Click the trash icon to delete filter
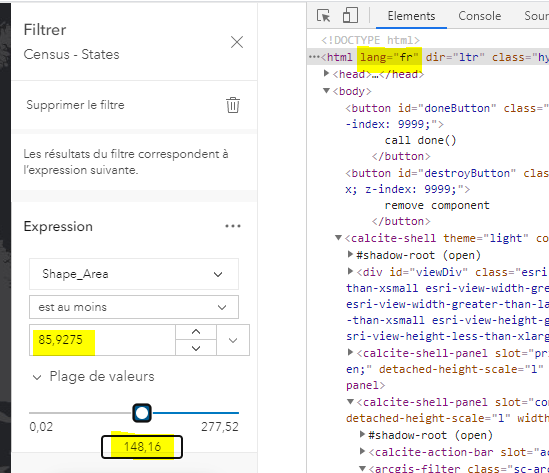549x473 pixels. 233,105
